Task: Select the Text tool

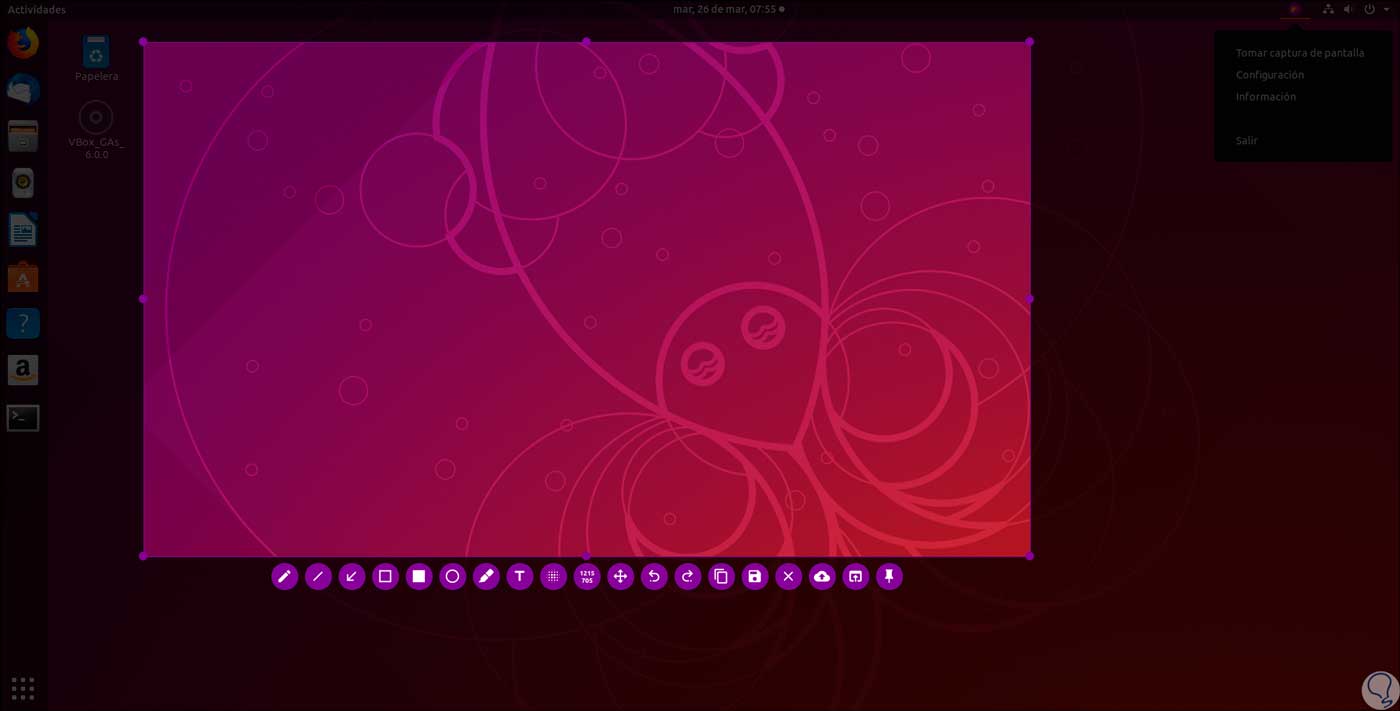Action: point(520,576)
